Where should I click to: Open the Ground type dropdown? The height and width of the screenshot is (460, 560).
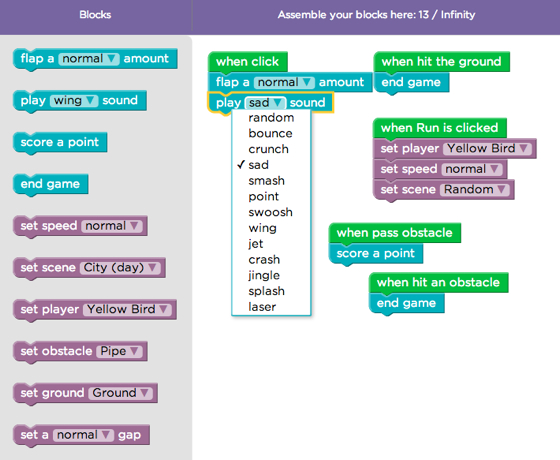121,393
